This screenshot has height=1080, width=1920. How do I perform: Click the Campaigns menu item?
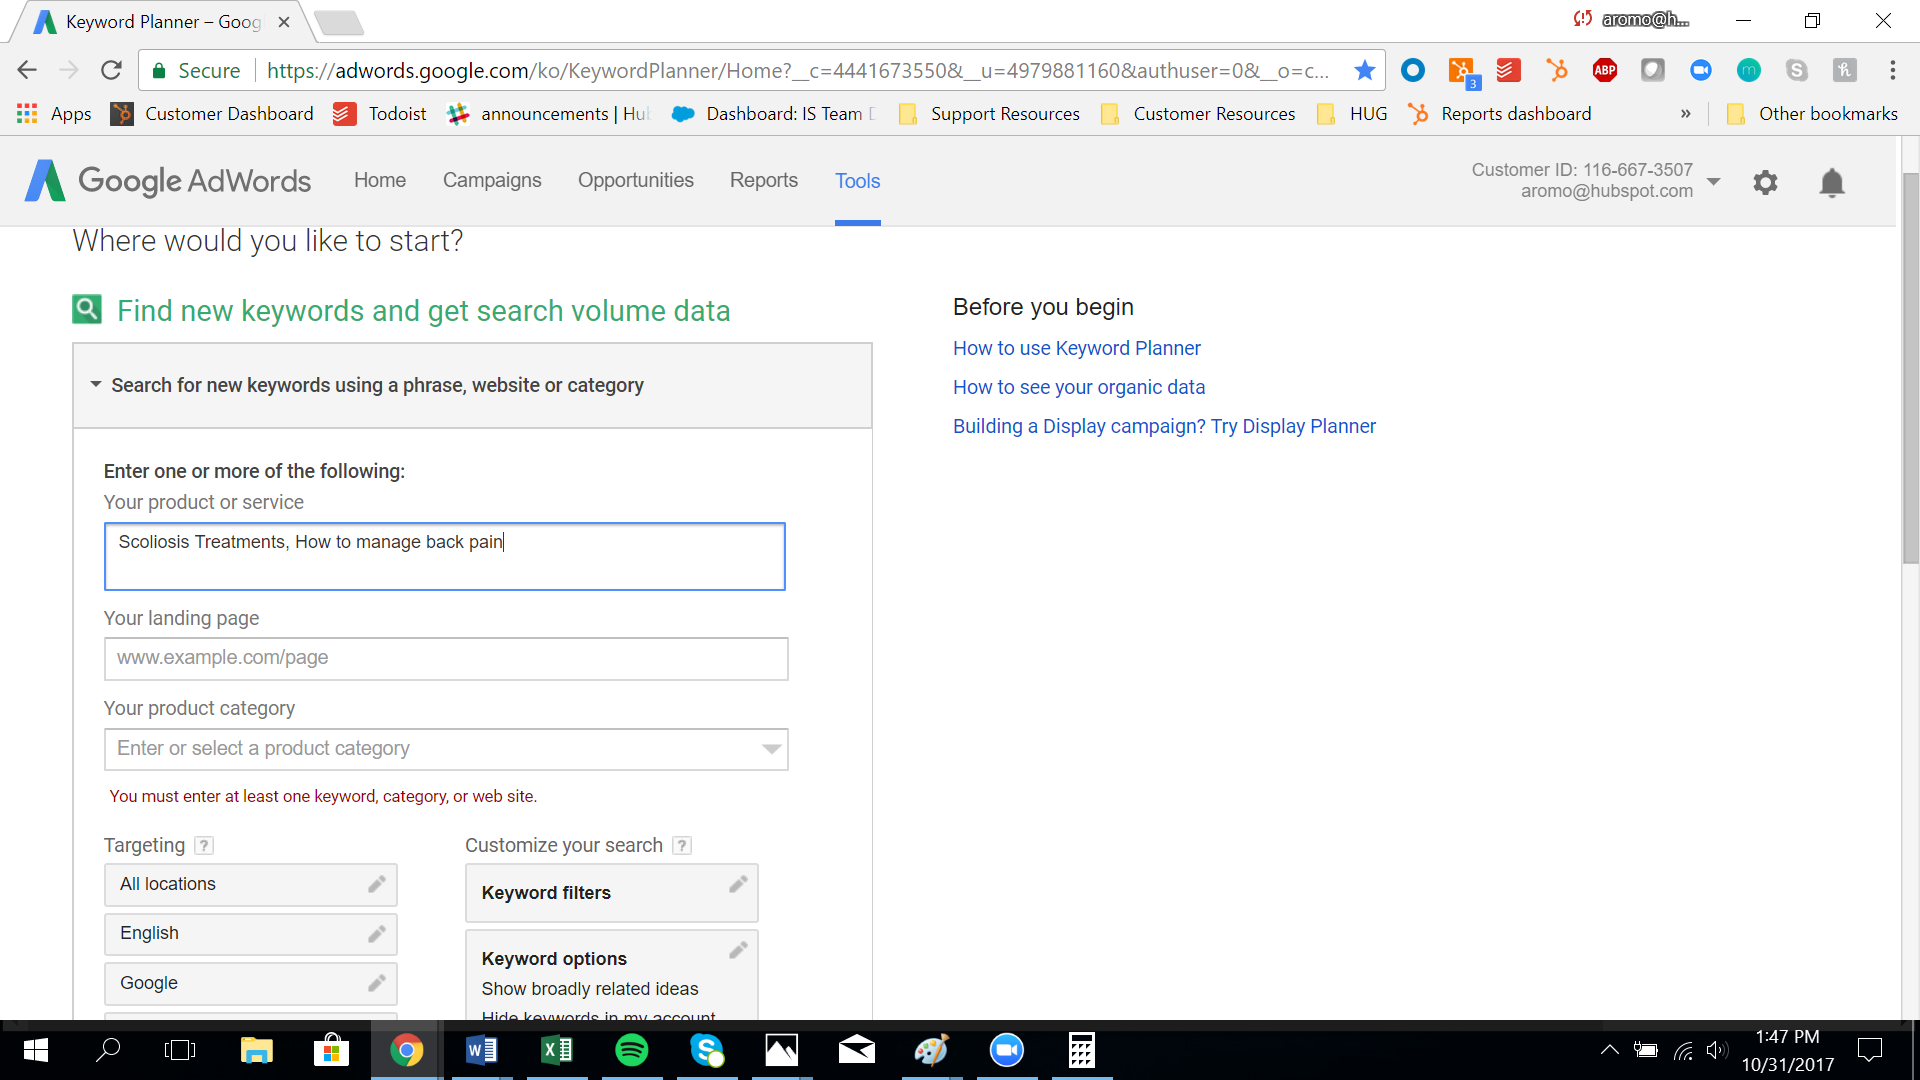click(493, 181)
